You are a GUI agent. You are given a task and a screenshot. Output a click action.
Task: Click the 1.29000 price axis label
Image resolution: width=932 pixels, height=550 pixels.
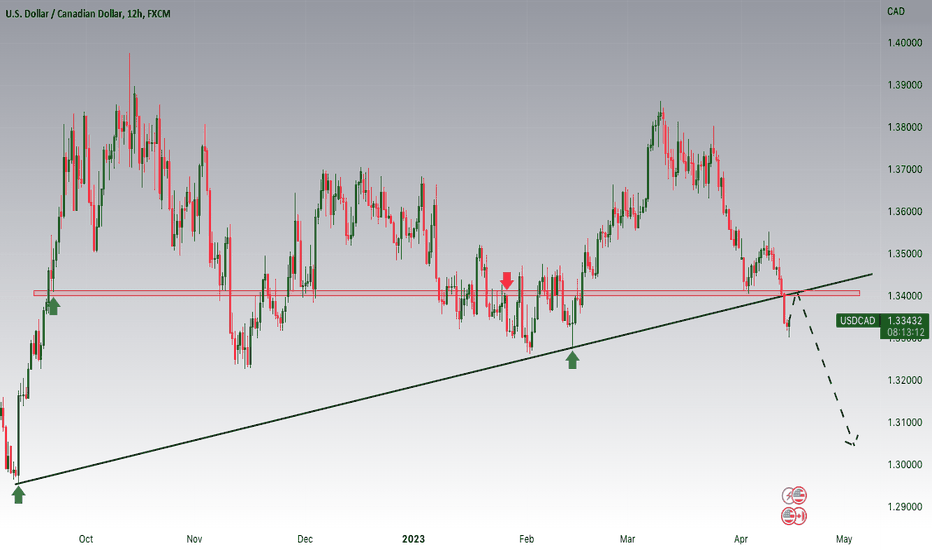(x=905, y=507)
